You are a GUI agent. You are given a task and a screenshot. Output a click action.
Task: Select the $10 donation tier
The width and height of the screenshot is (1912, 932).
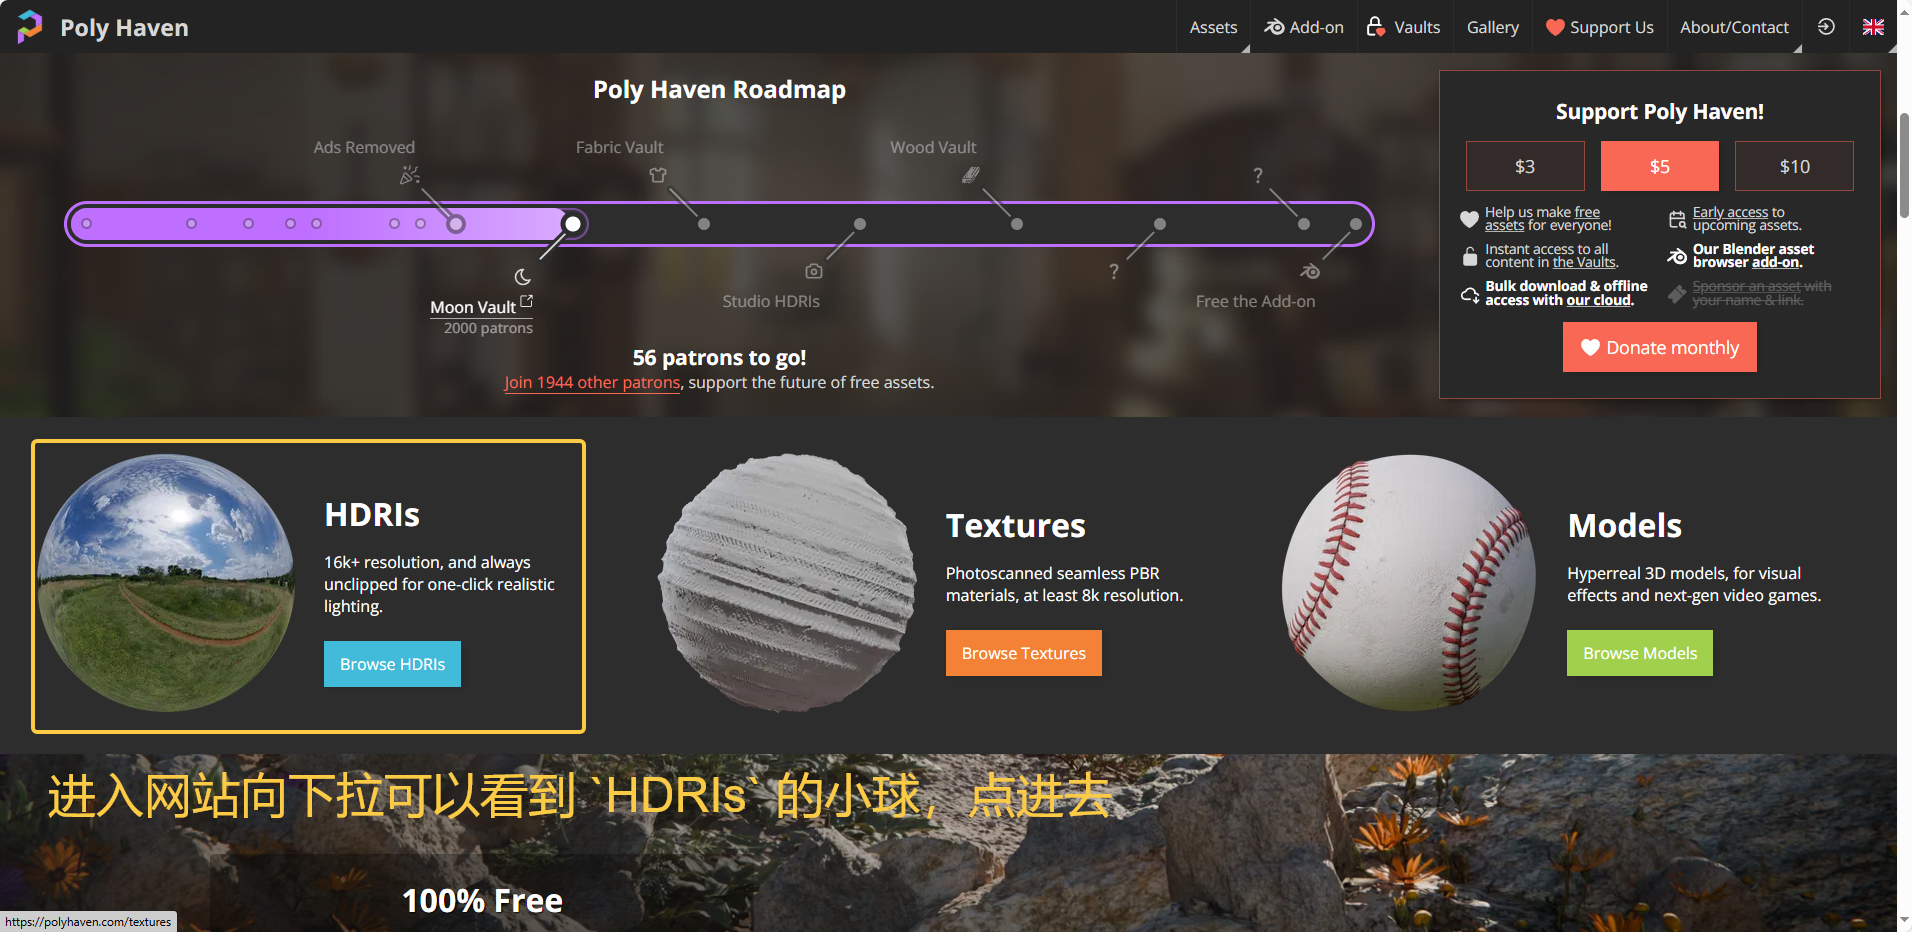pos(1794,166)
